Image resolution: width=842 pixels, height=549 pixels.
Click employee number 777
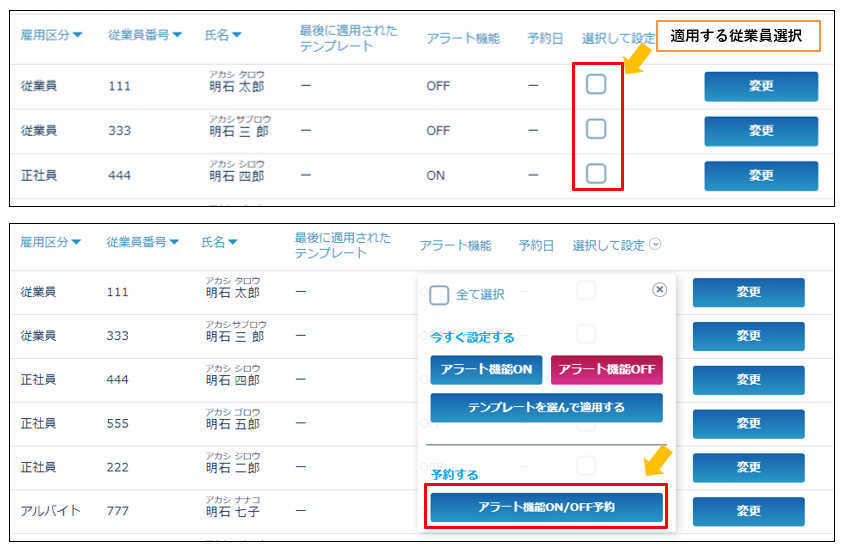pos(118,511)
